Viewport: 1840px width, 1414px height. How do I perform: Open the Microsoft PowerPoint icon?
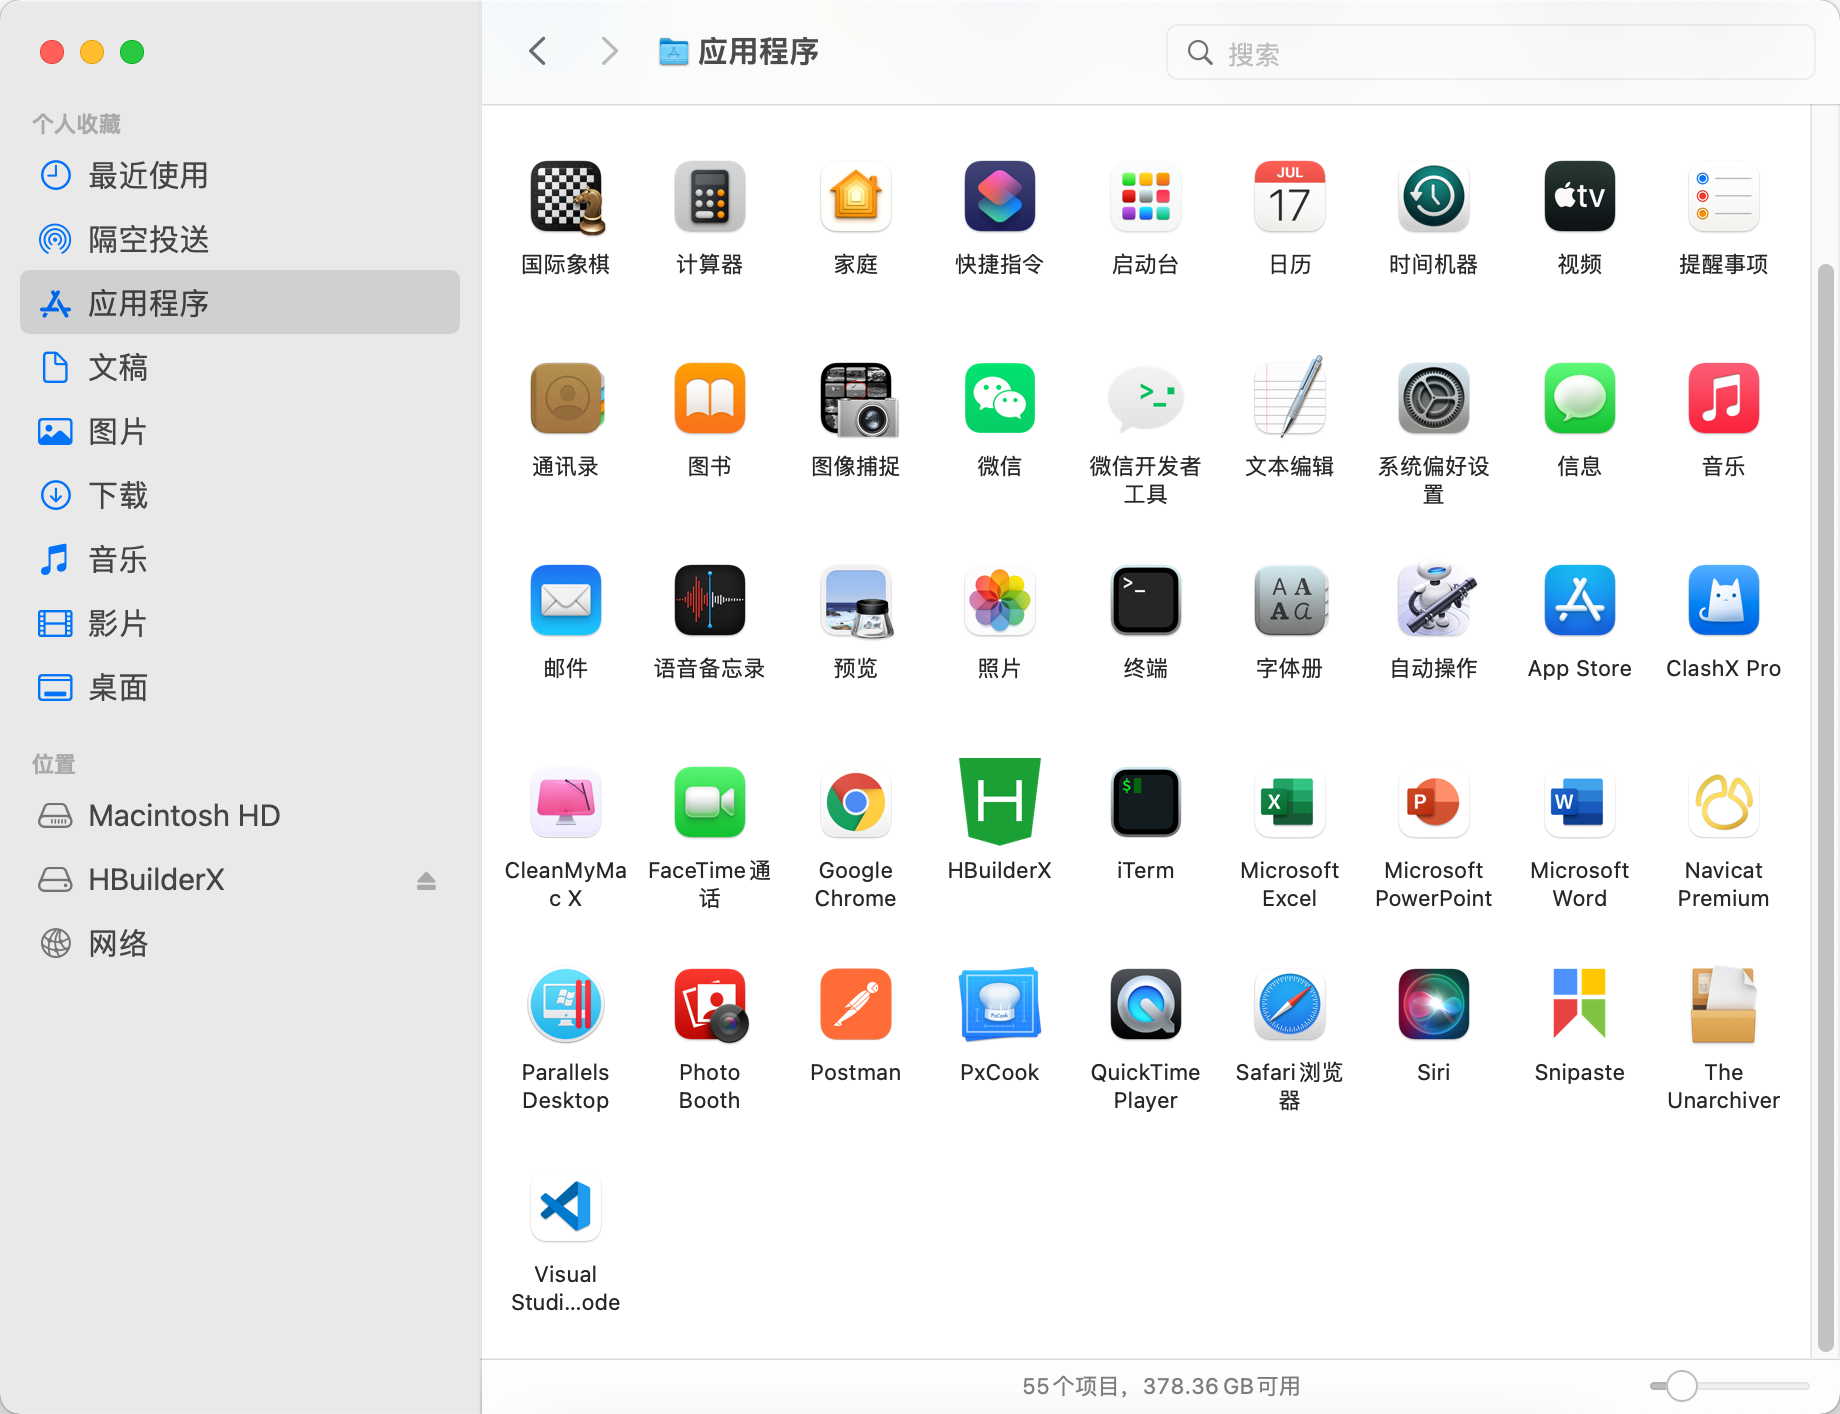pos(1434,803)
